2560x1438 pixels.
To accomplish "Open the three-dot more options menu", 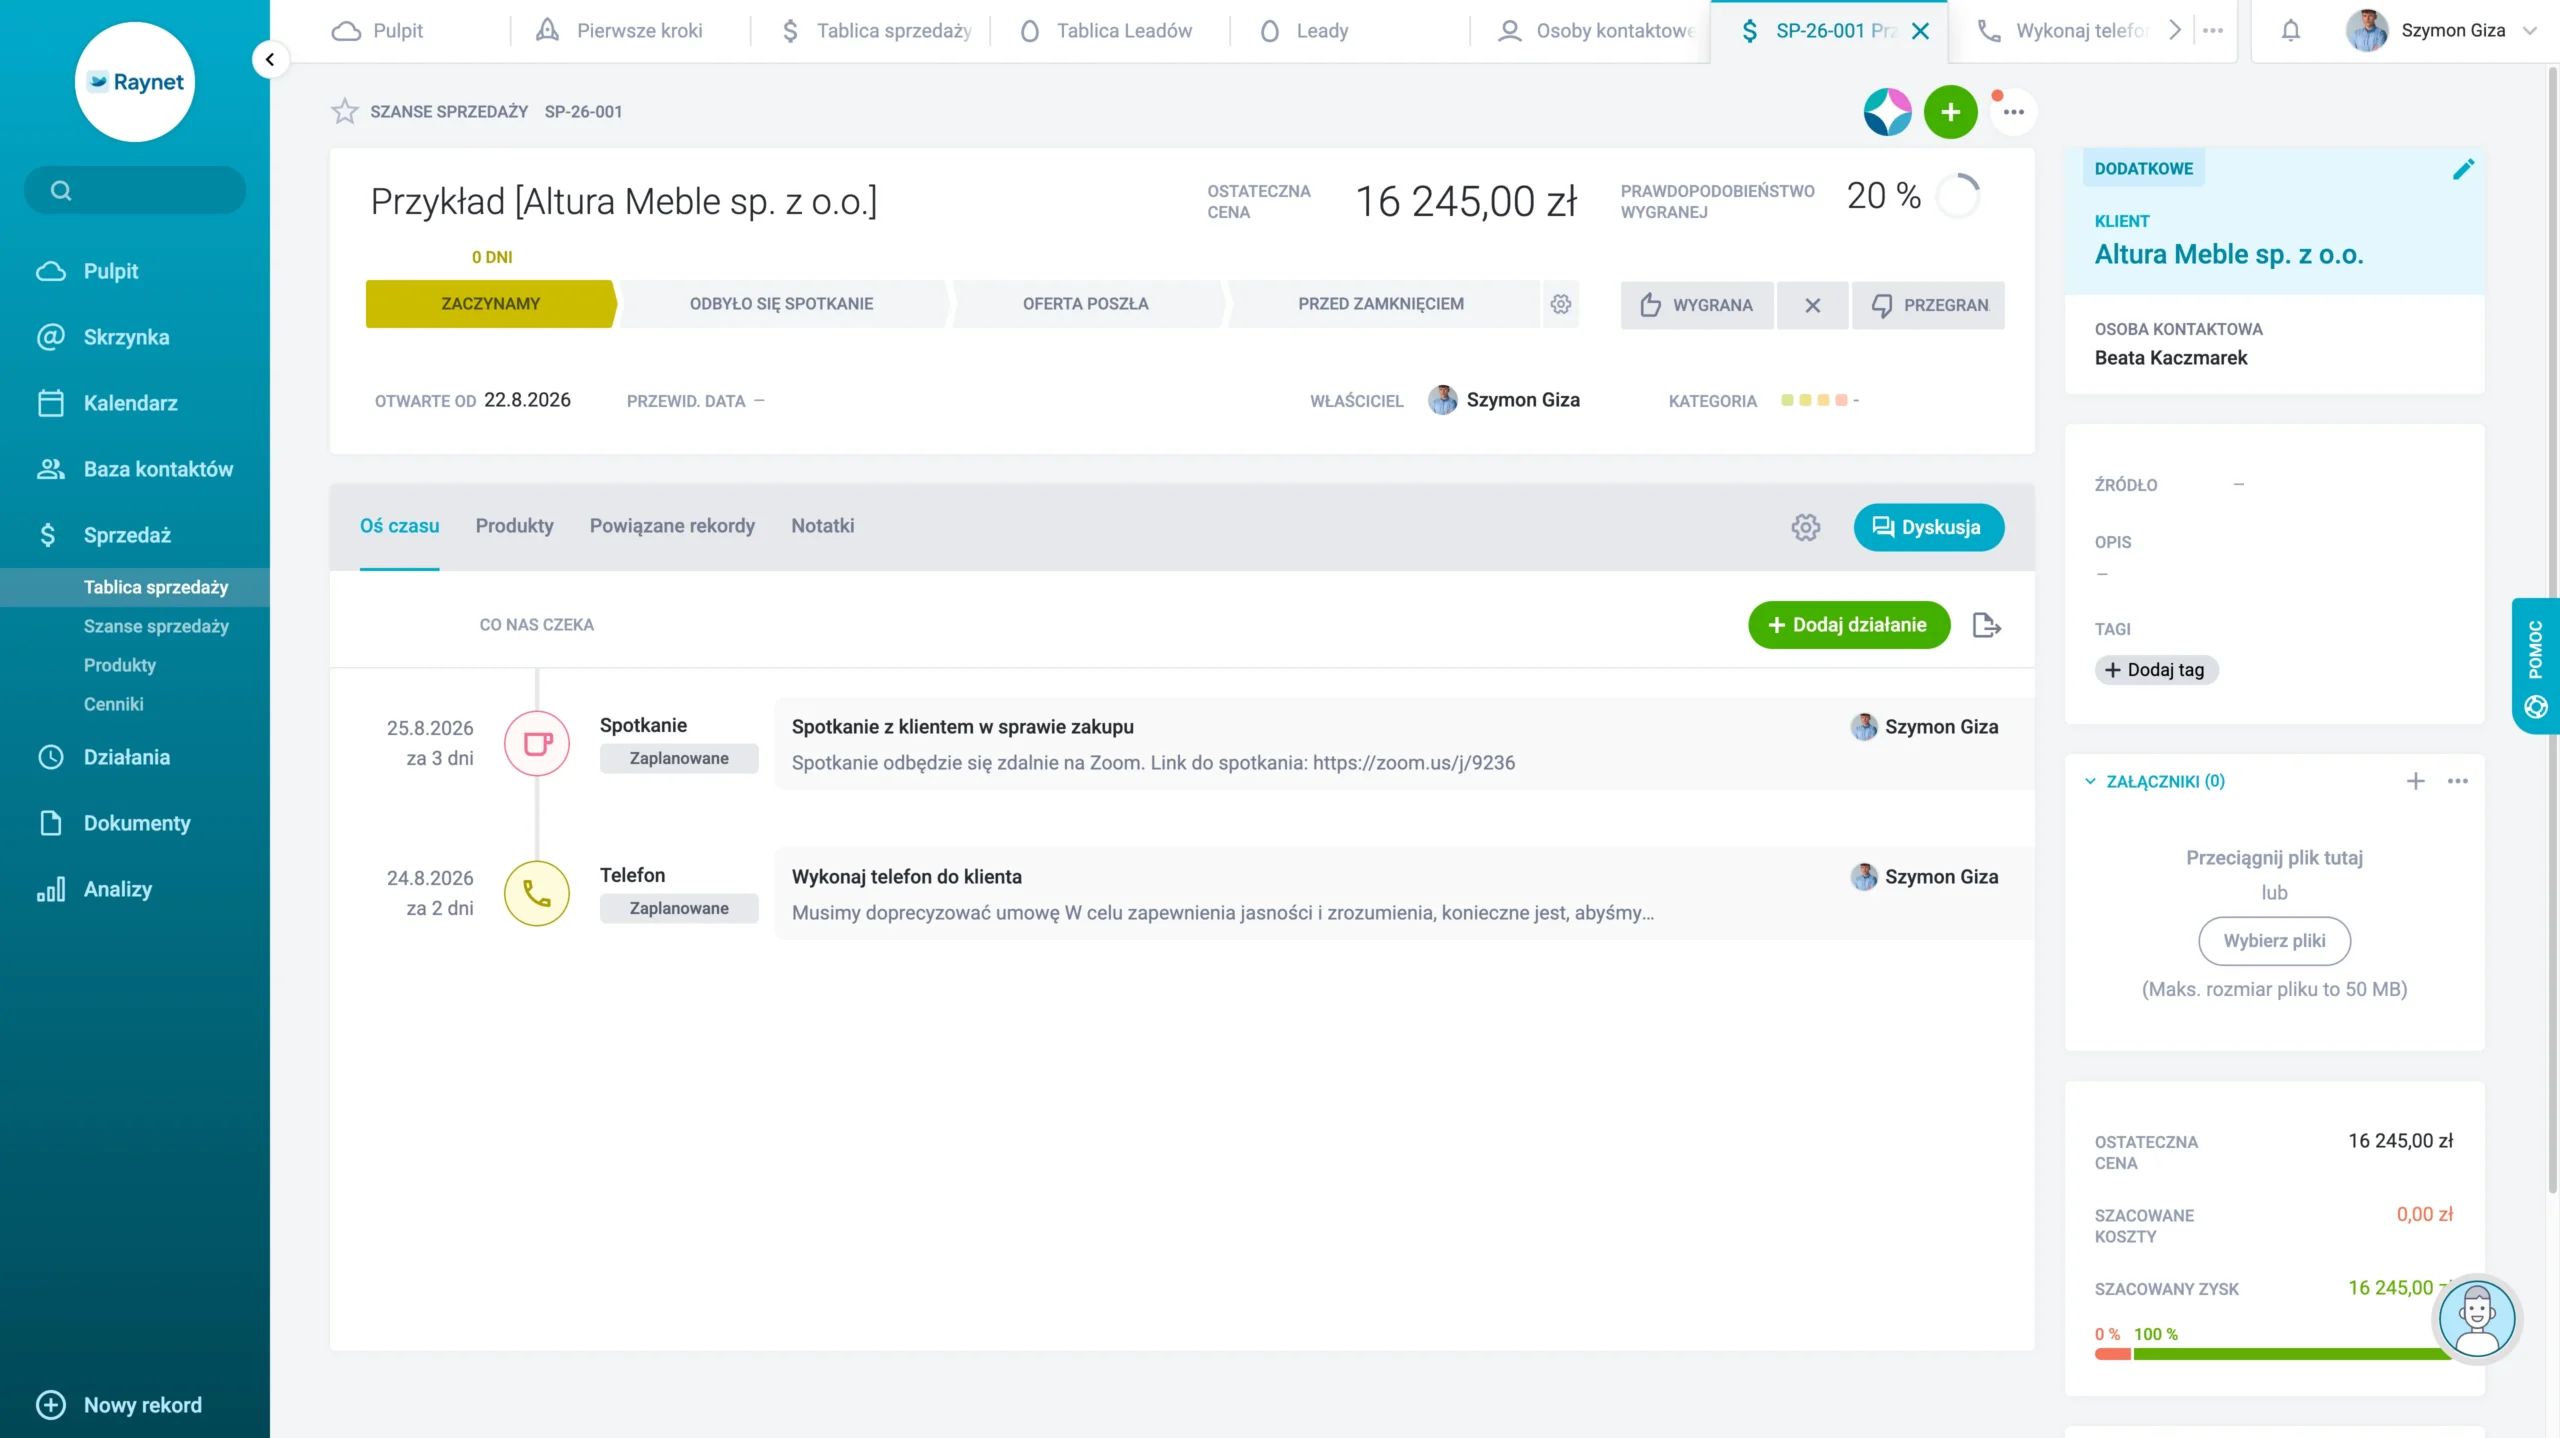I will tap(2013, 112).
